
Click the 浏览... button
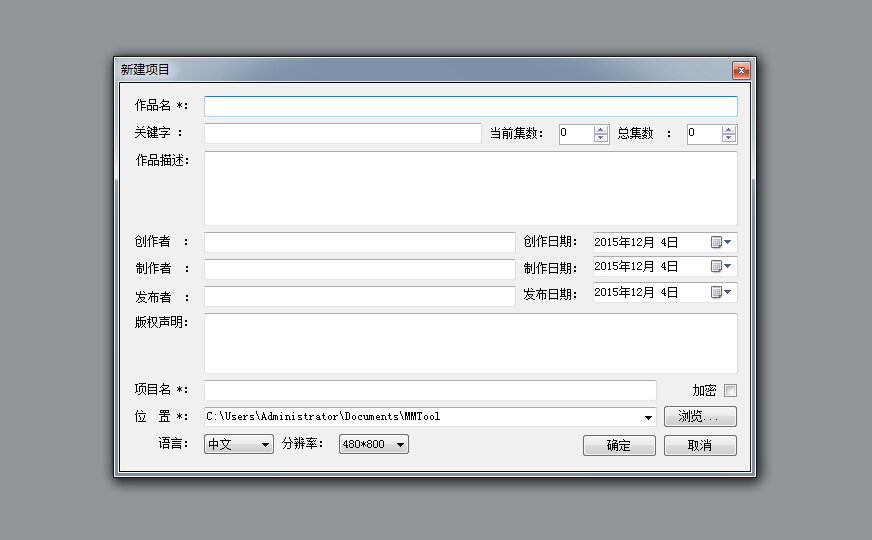(x=700, y=417)
